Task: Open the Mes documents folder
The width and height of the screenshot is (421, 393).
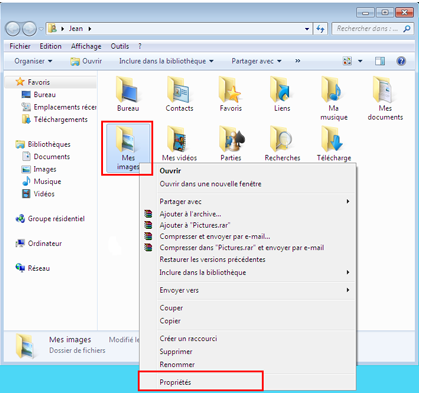Action: click(x=385, y=98)
